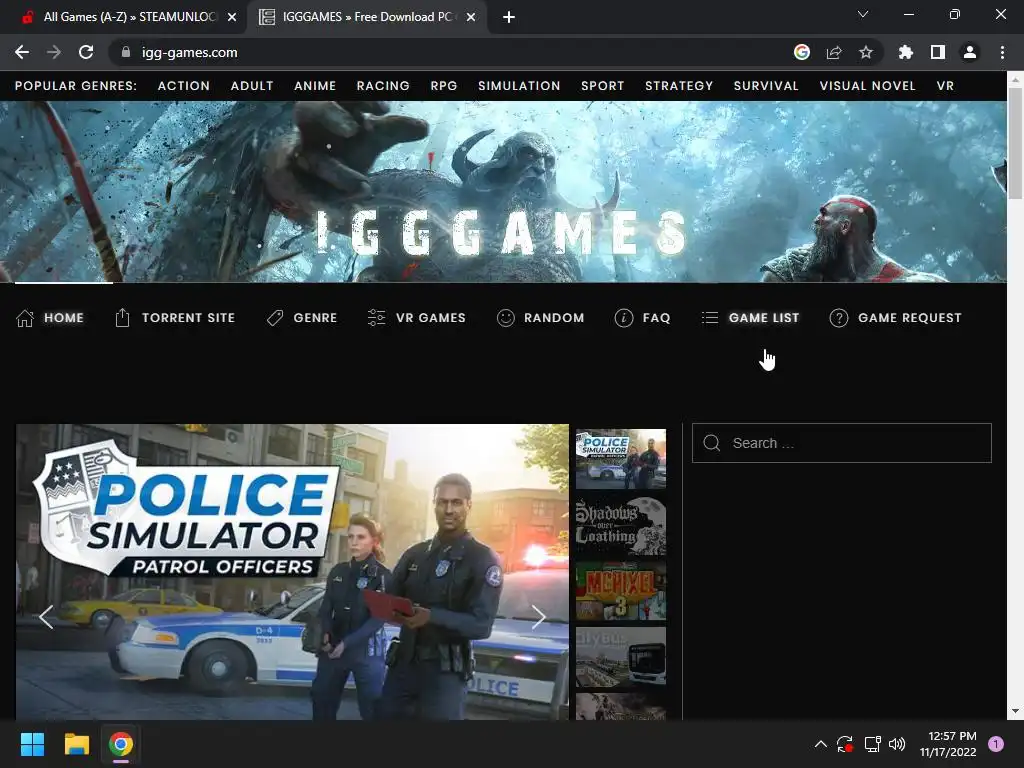Click the sync update tray icon

coord(845,744)
